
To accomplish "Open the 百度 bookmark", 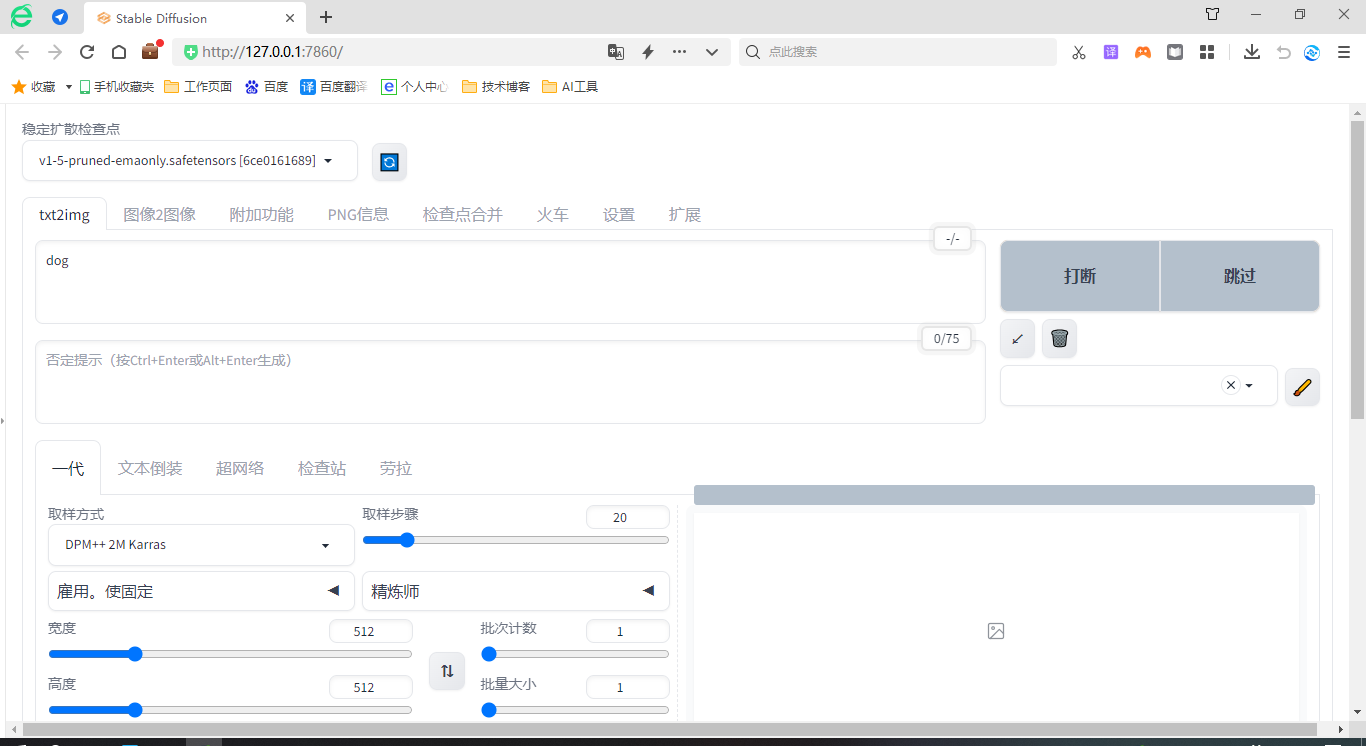I will (266, 87).
